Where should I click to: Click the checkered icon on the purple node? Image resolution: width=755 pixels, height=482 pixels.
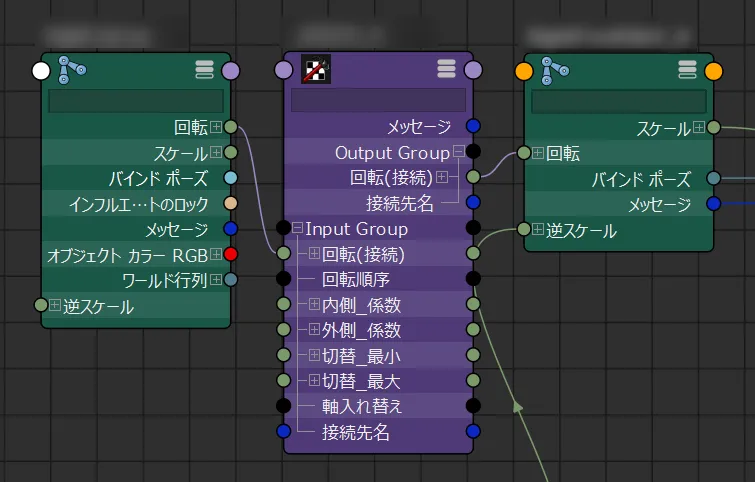pos(316,69)
